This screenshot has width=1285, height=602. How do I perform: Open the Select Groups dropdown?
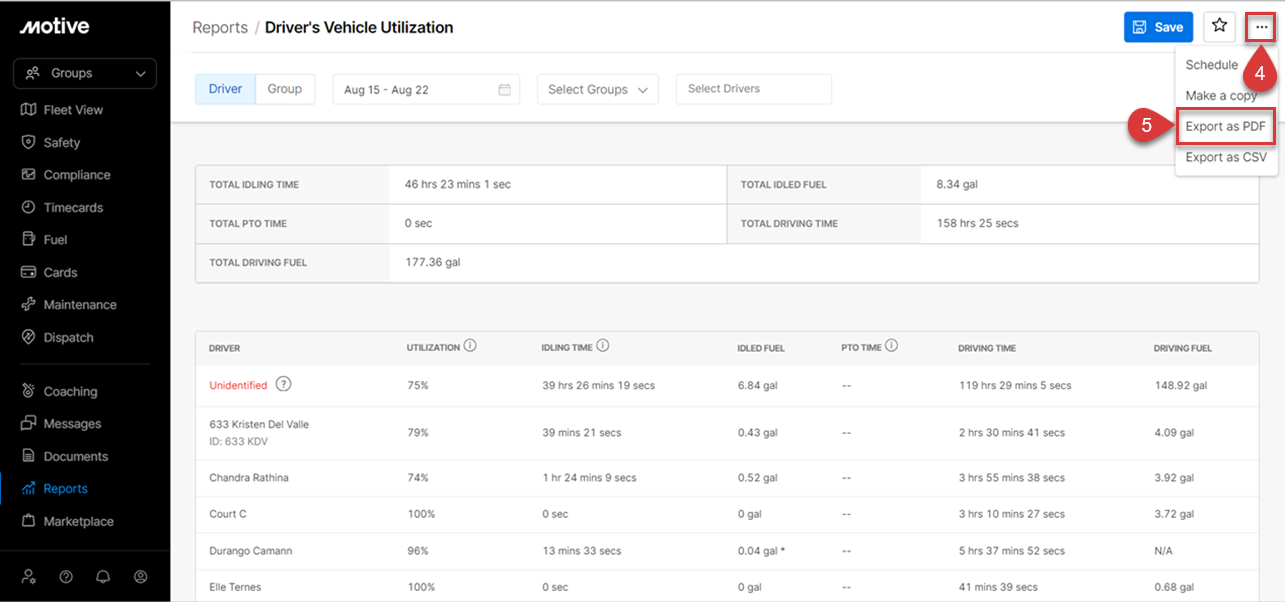point(598,89)
